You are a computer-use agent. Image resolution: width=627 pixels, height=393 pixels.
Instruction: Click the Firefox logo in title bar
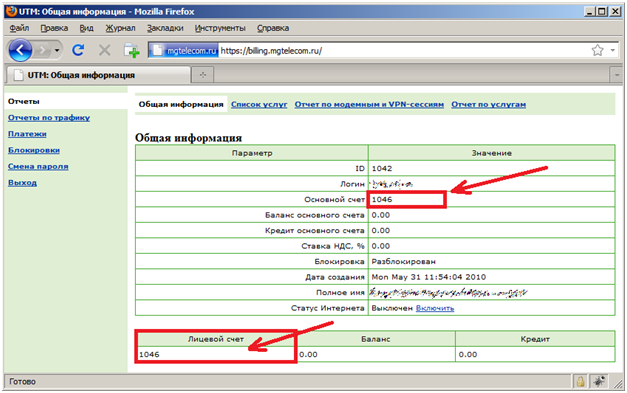click(11, 11)
